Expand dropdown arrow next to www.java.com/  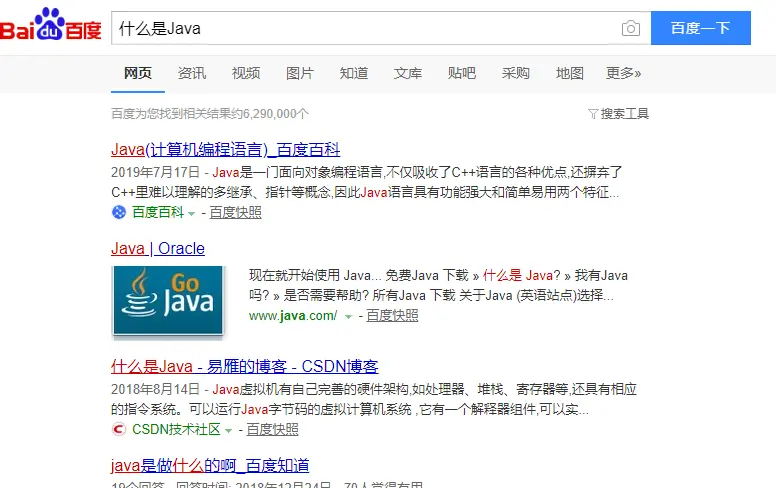pos(348,317)
